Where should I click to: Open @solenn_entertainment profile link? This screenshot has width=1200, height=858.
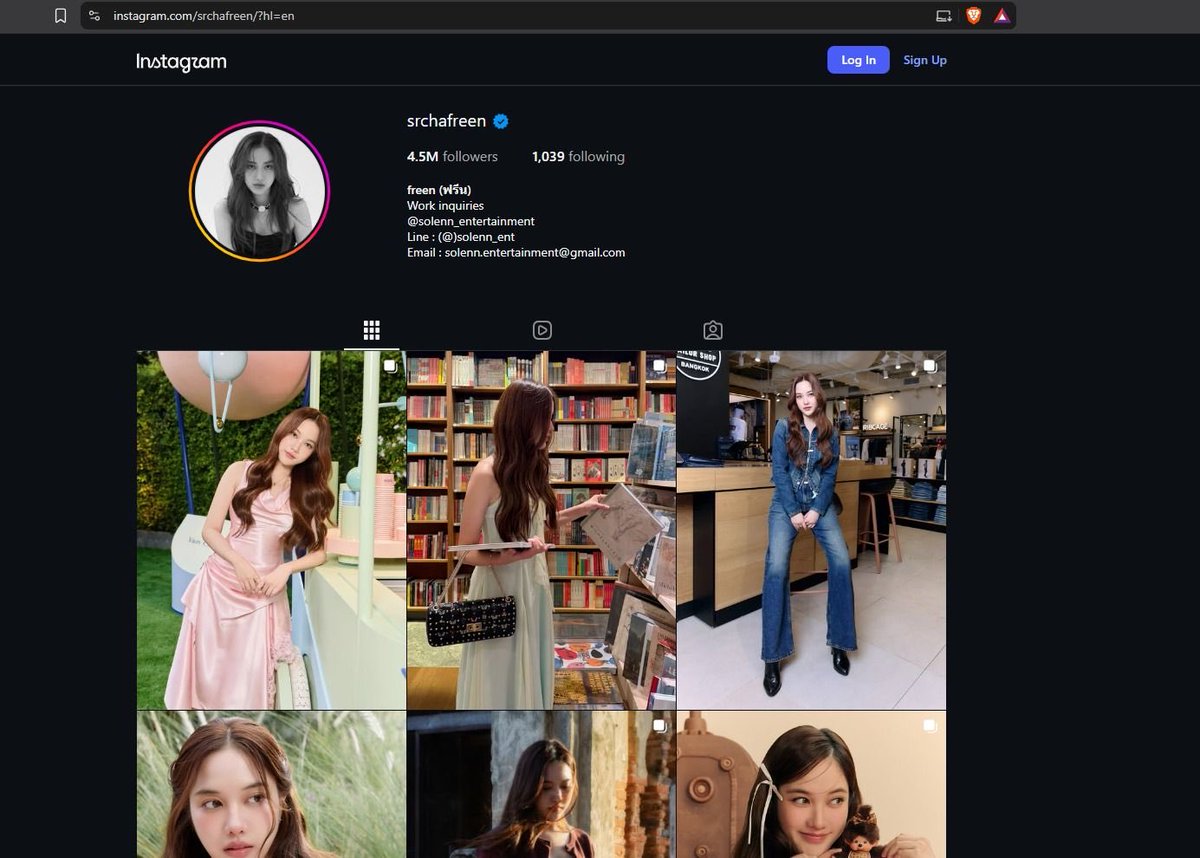(x=471, y=221)
